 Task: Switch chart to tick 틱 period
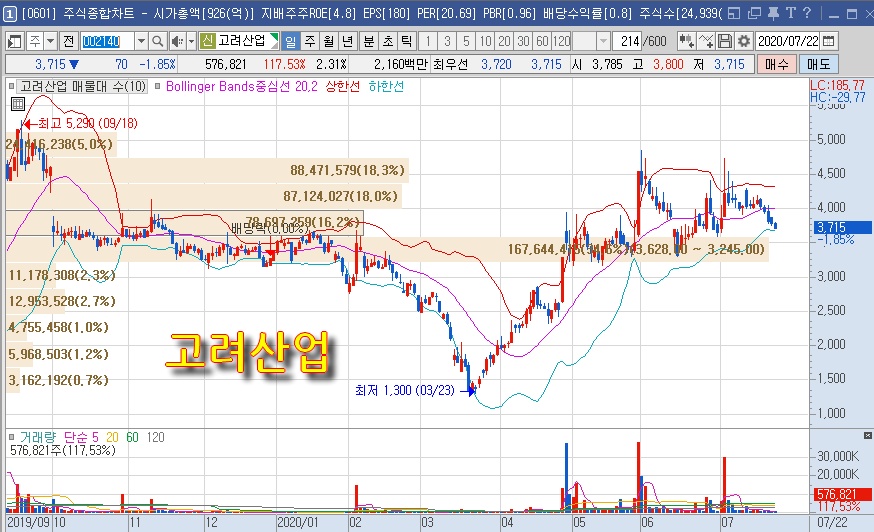pyautogui.click(x=407, y=41)
